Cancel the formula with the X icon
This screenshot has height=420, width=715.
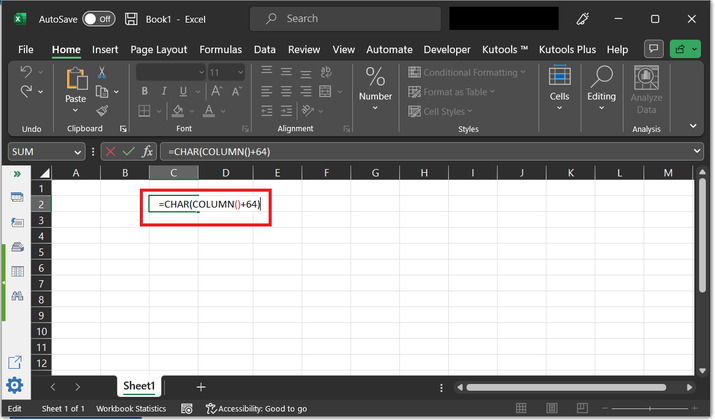point(110,151)
